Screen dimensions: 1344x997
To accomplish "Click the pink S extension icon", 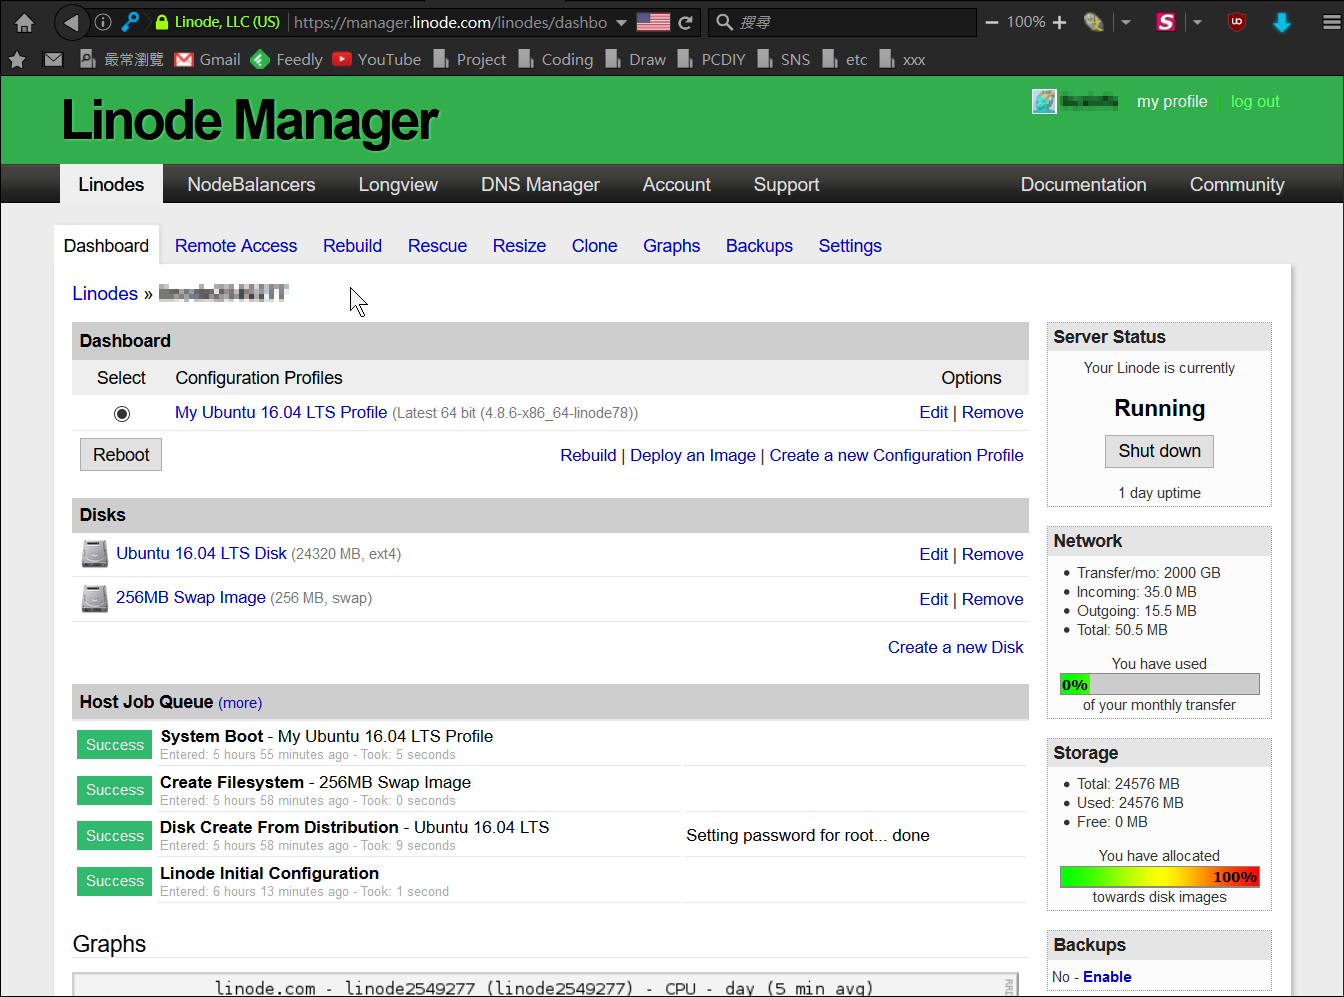I will coord(1166,22).
